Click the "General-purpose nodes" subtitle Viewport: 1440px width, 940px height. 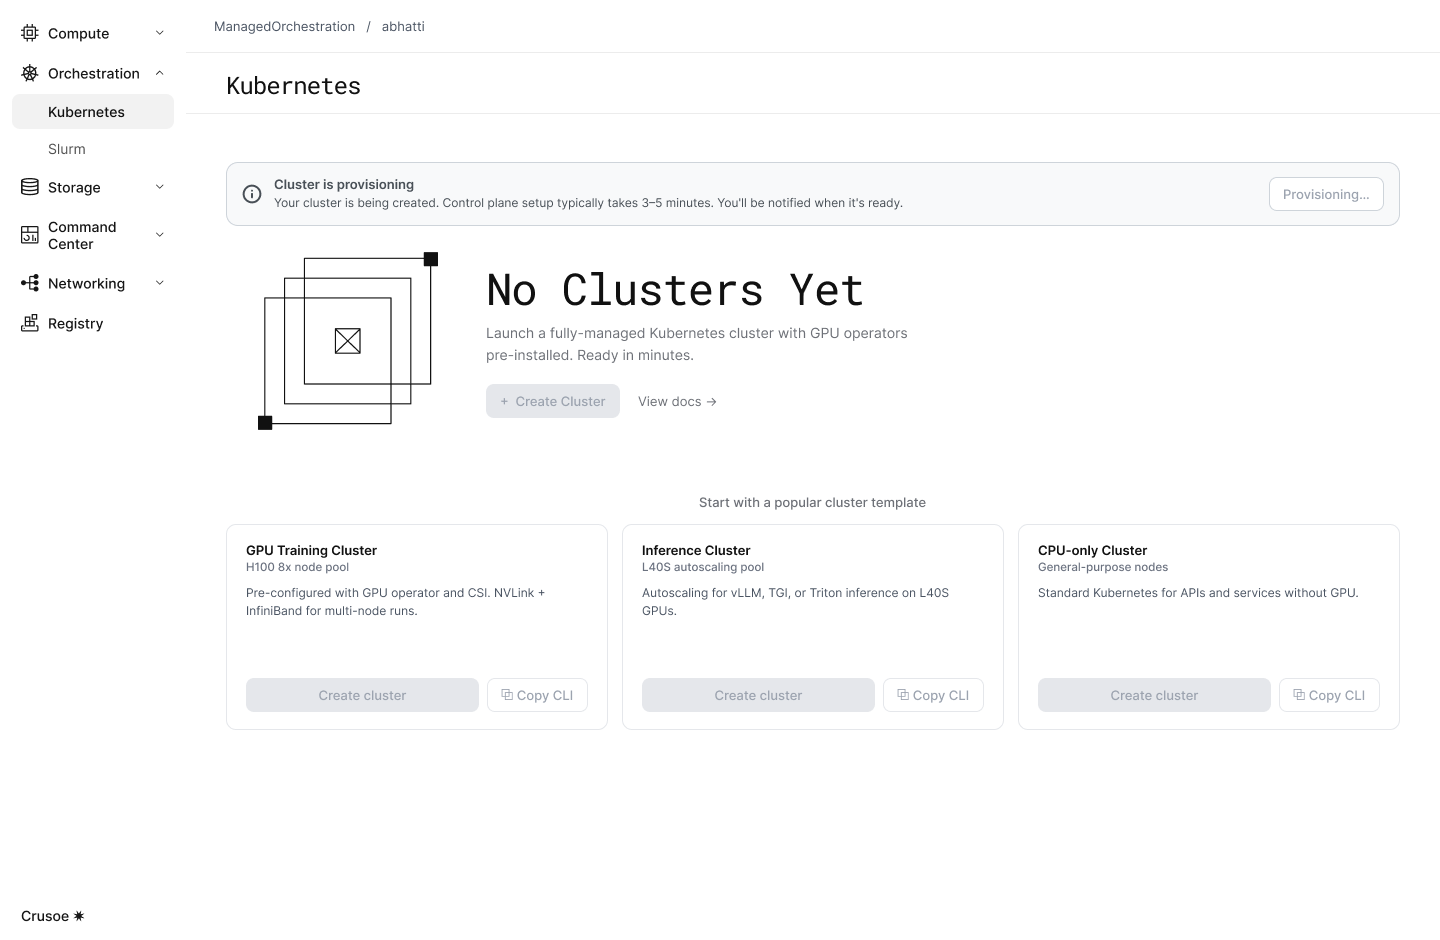tap(1103, 567)
